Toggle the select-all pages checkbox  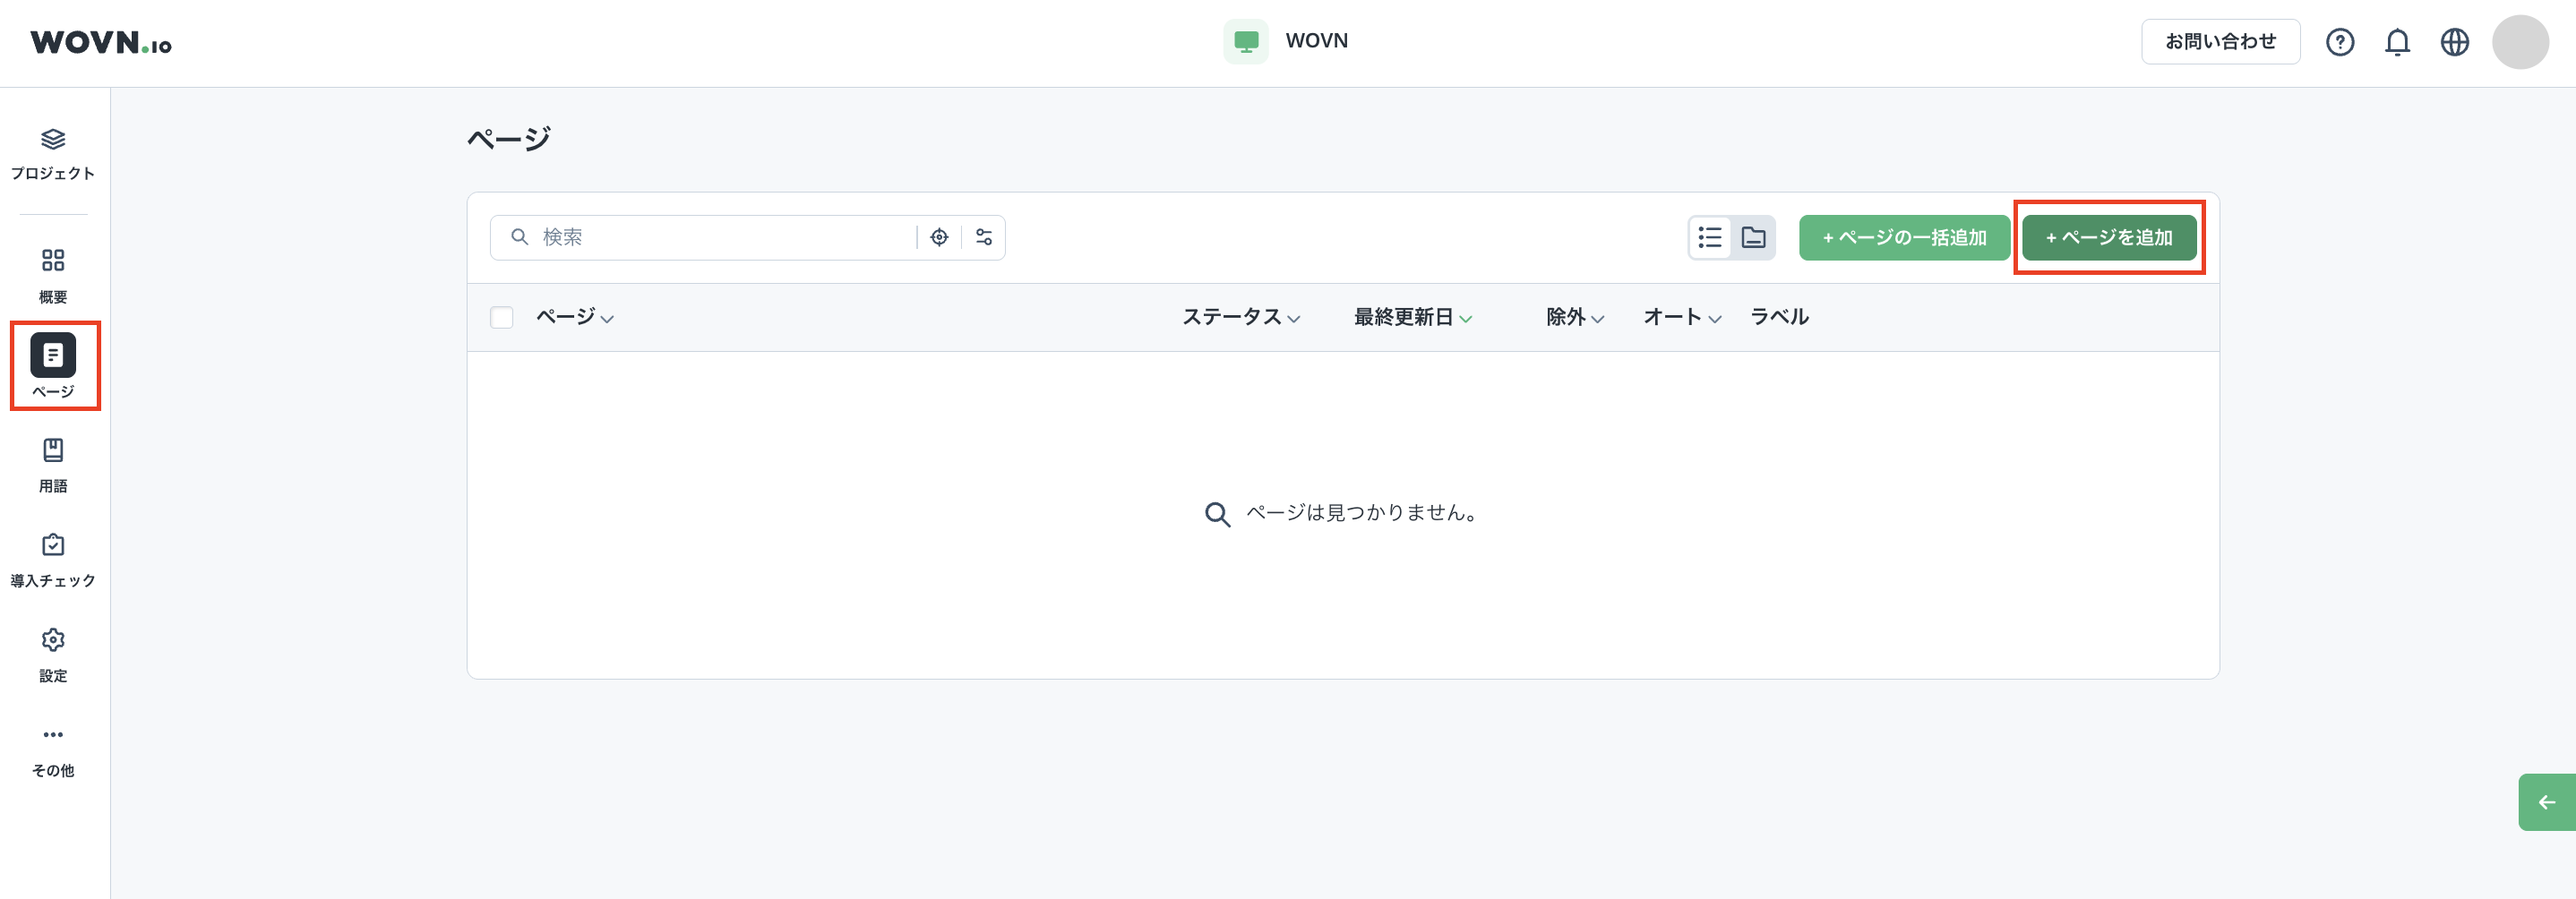502,316
